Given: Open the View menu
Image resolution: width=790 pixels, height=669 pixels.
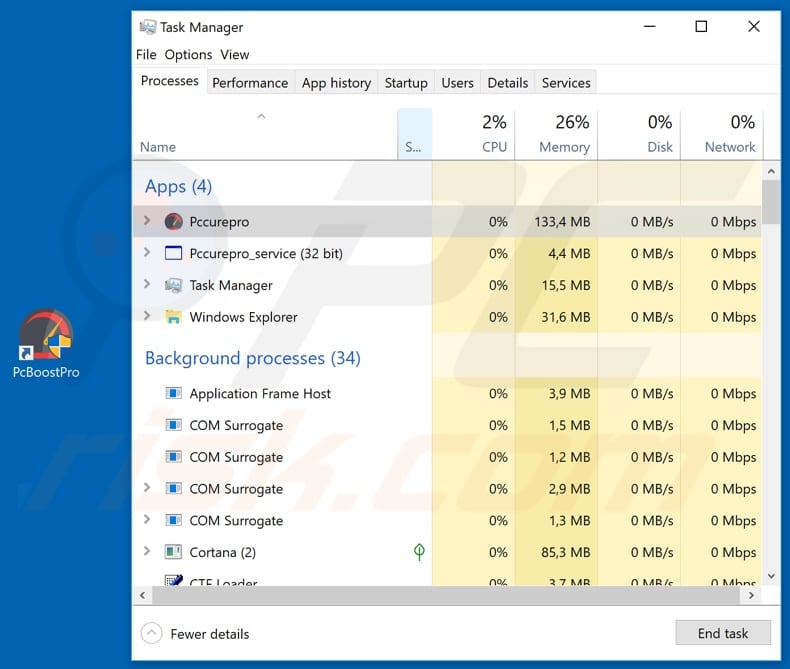Looking at the screenshot, I should click(x=235, y=54).
